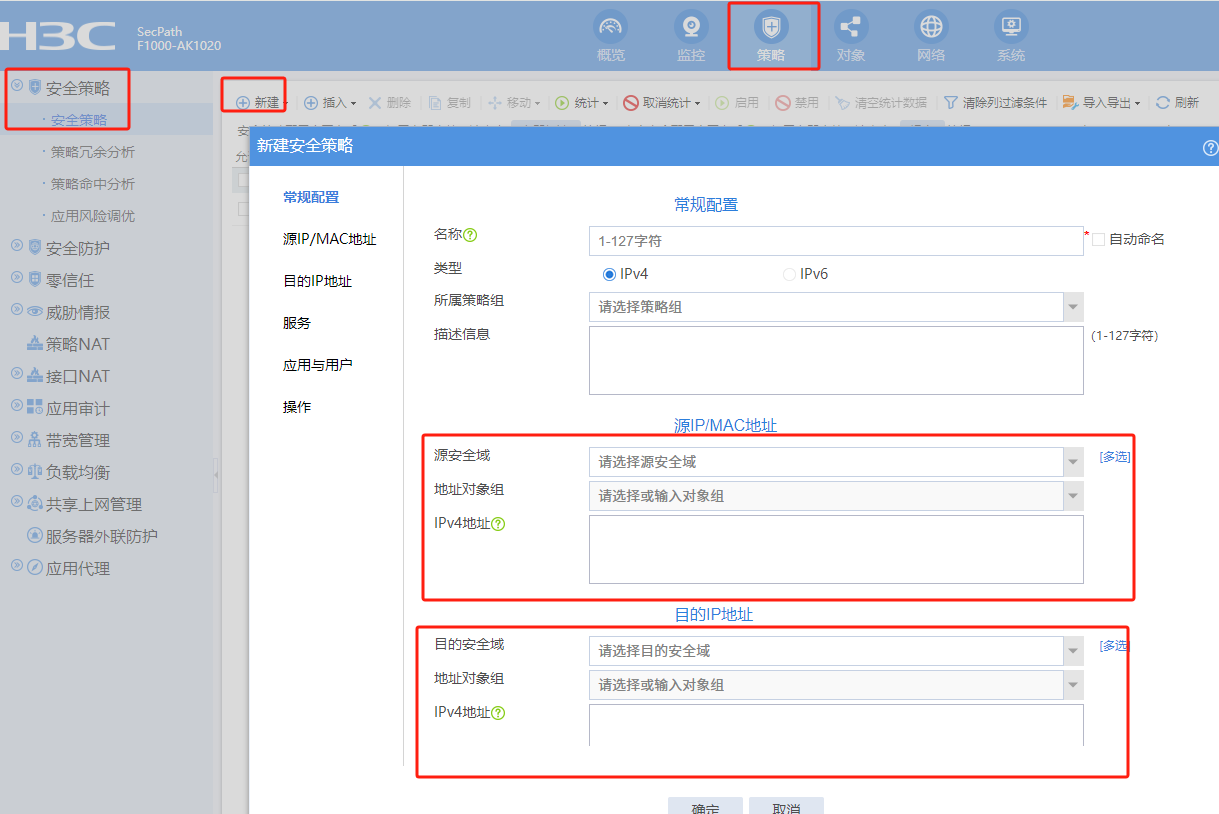
Task: Switch to 应用与用户 section
Action: (317, 365)
